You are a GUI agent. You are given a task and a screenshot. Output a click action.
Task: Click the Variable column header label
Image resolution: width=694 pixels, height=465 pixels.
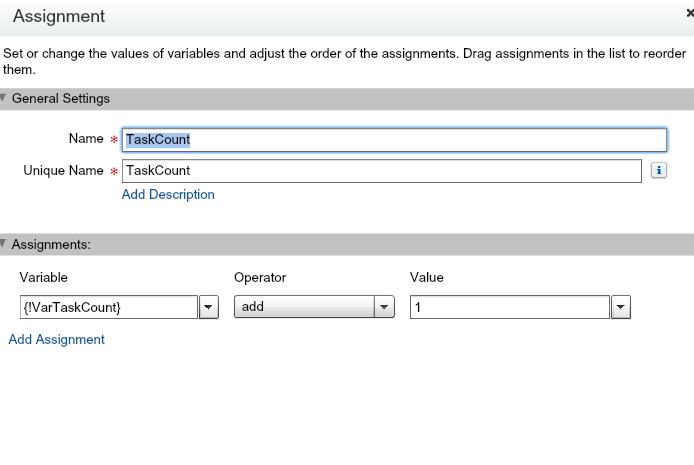(43, 277)
